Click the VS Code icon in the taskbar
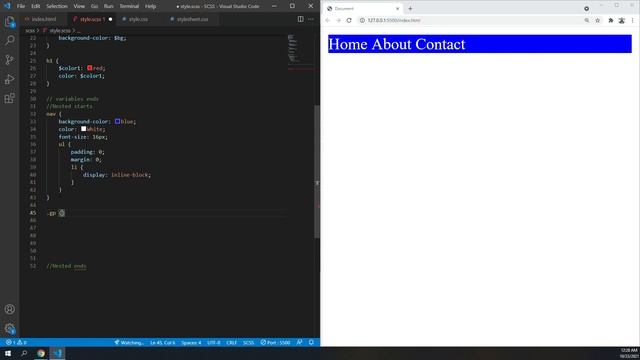The height and width of the screenshot is (360, 640). pyautogui.click(x=57, y=353)
